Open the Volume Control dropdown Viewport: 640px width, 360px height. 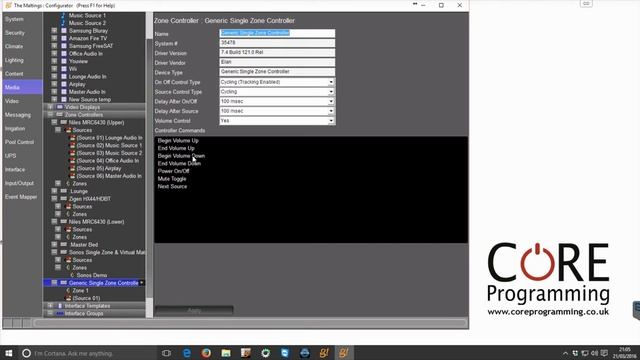(x=331, y=121)
